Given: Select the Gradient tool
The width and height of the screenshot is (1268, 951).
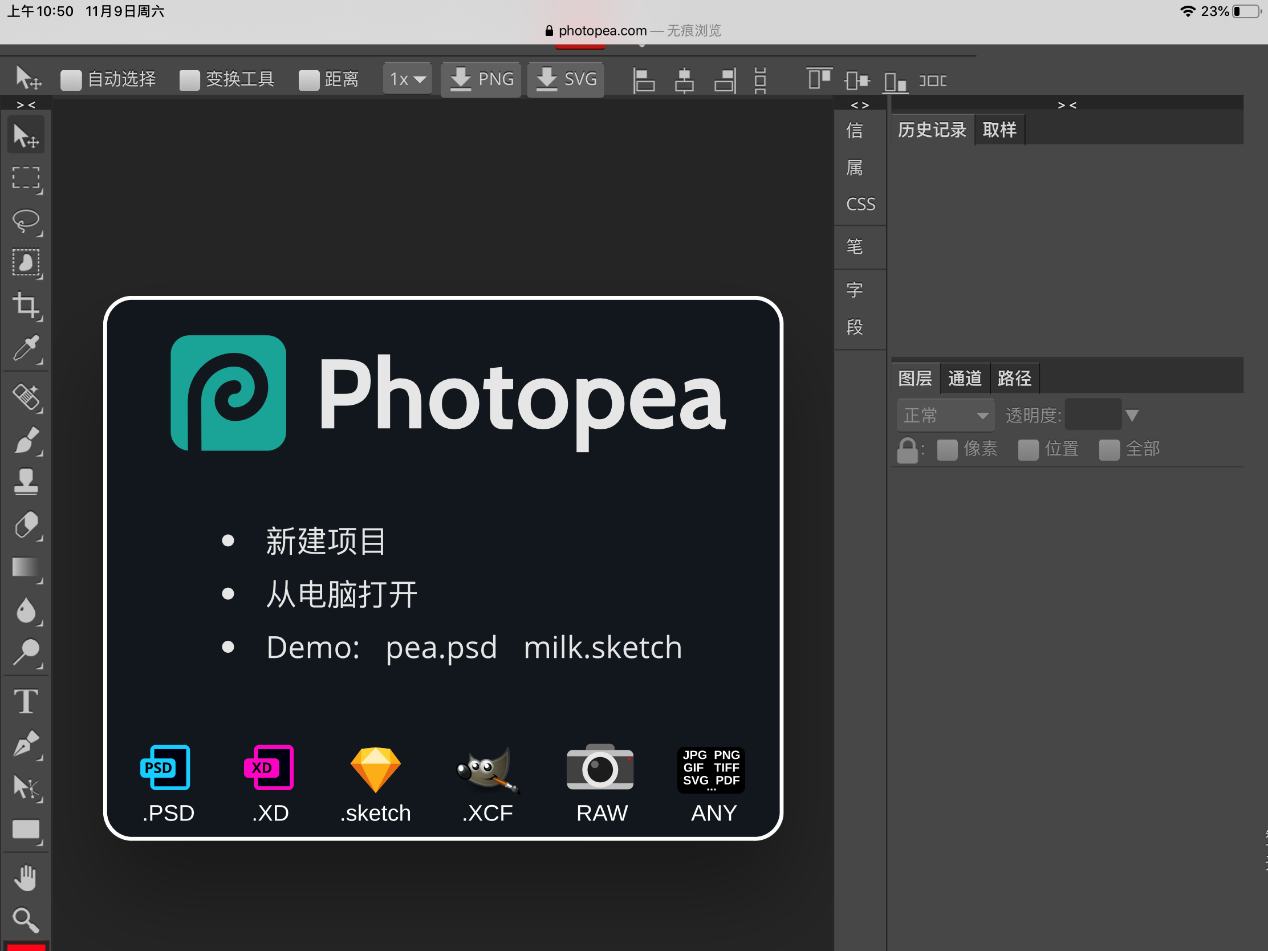Looking at the screenshot, I should tap(26, 568).
